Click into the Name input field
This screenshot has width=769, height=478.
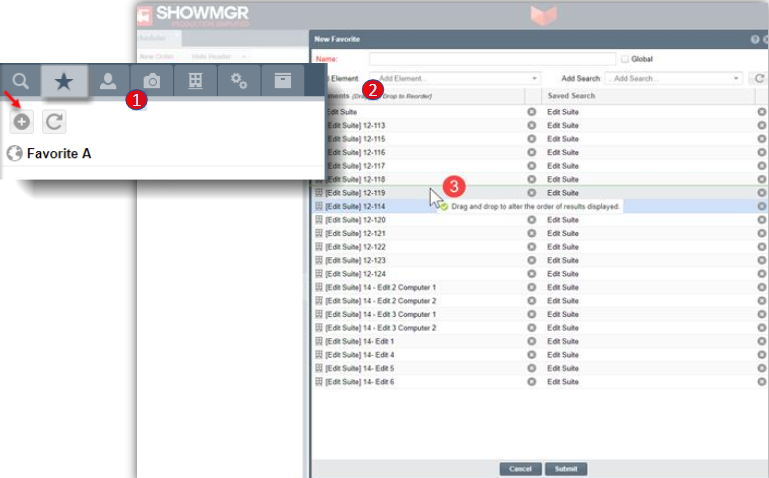[492, 59]
